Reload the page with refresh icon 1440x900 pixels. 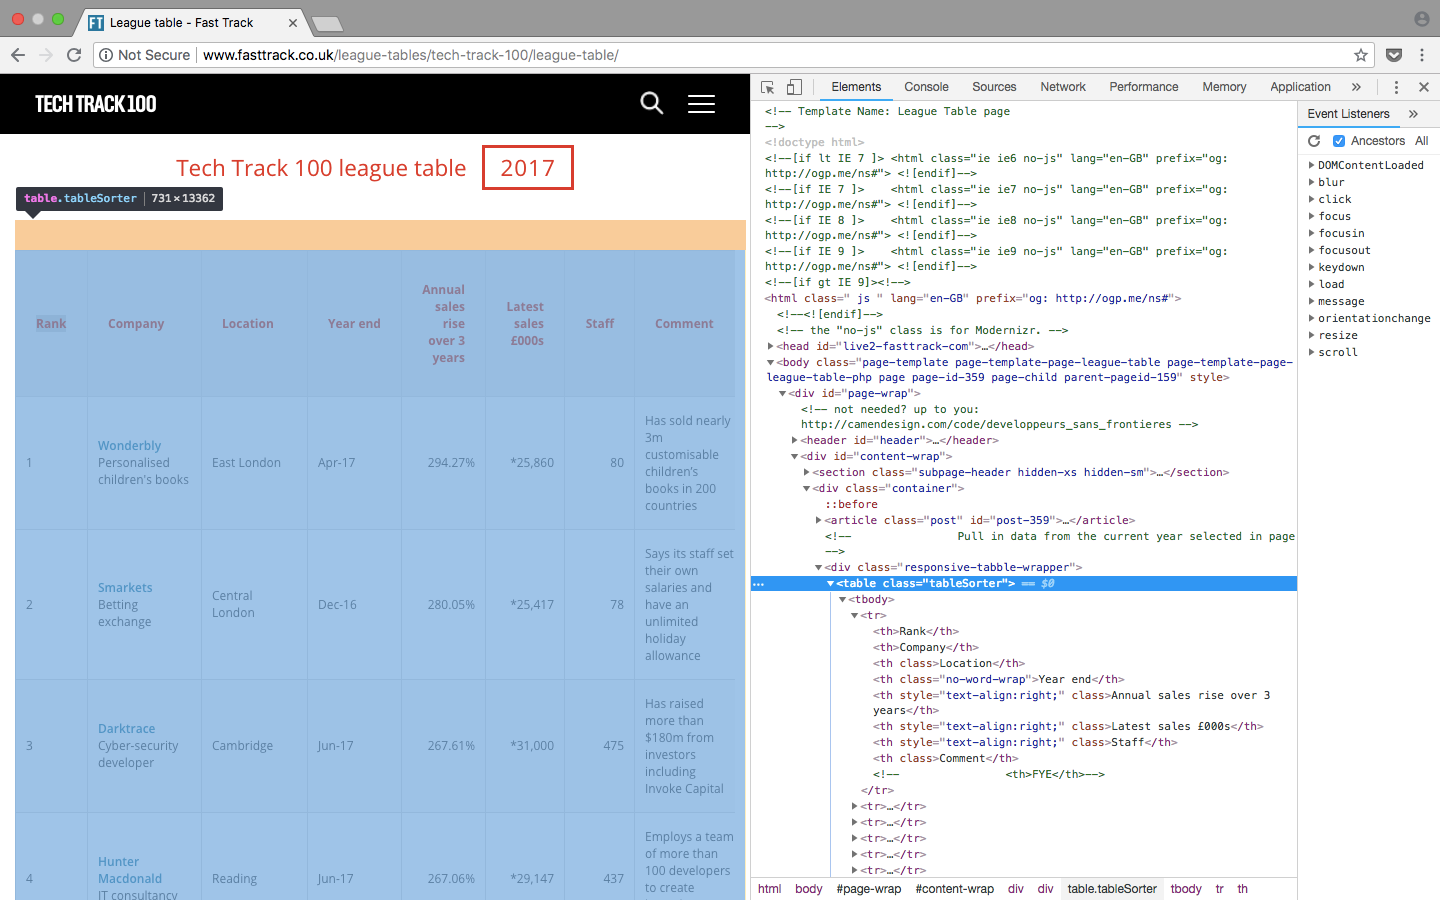(x=74, y=55)
